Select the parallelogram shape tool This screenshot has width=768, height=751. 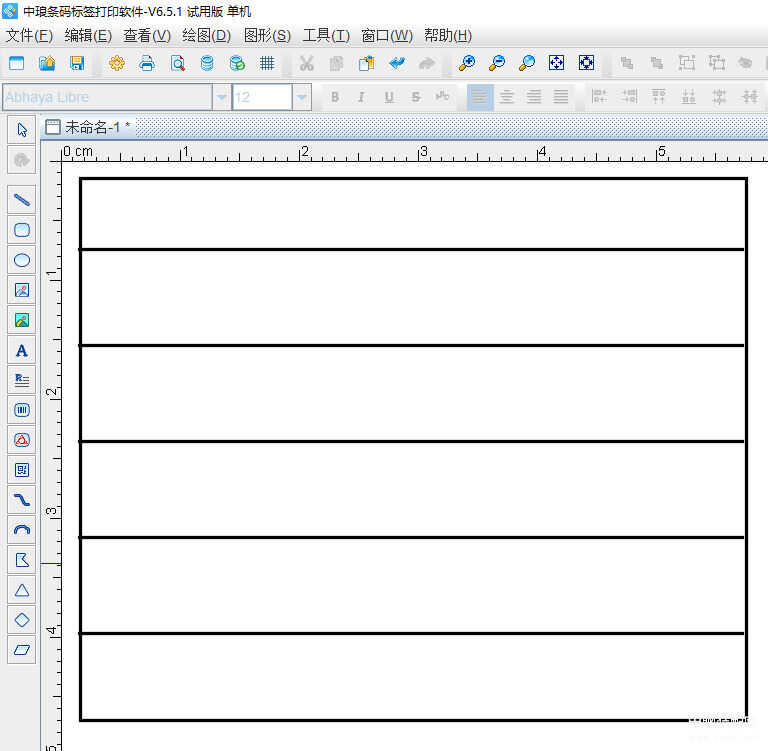(x=22, y=650)
